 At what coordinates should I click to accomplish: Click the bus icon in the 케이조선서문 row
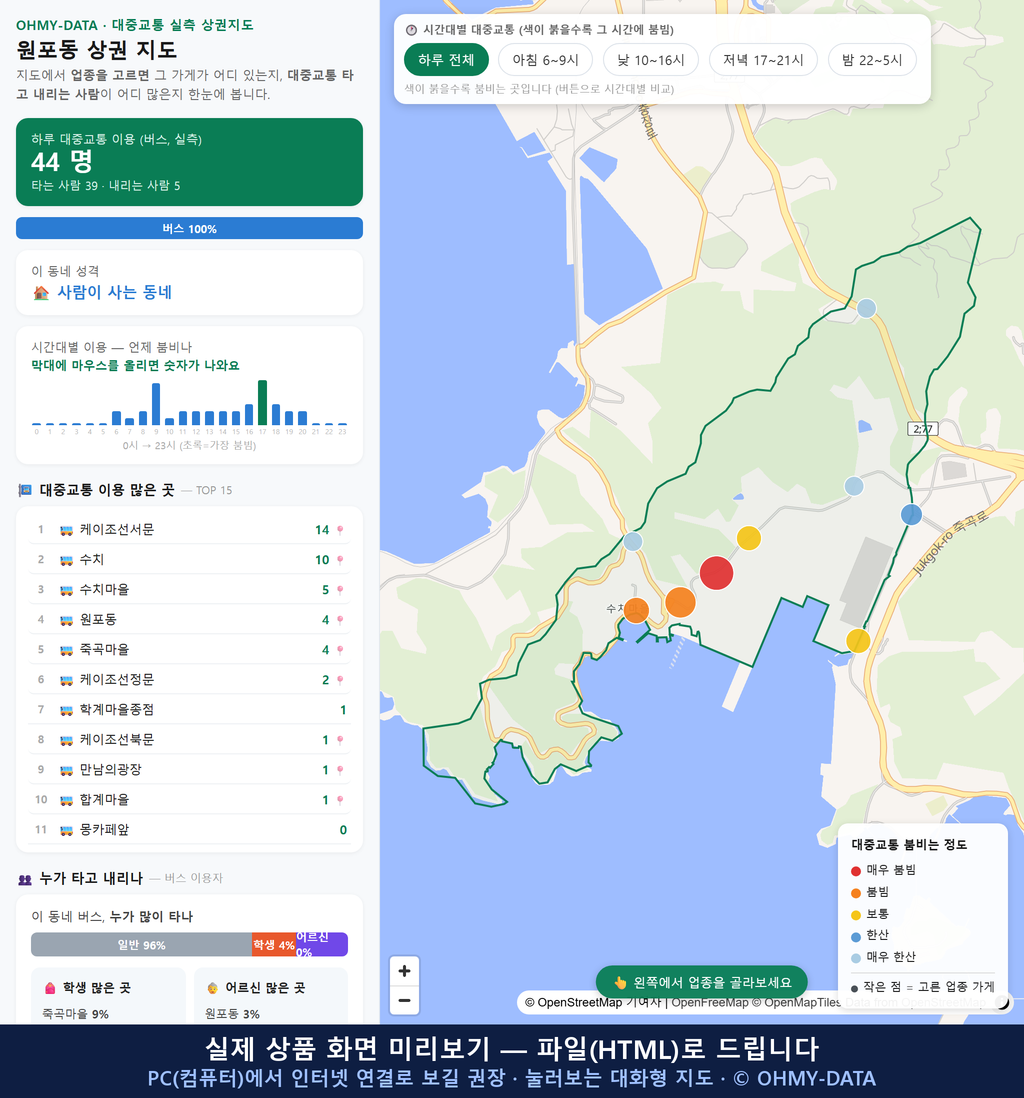pos(67,531)
